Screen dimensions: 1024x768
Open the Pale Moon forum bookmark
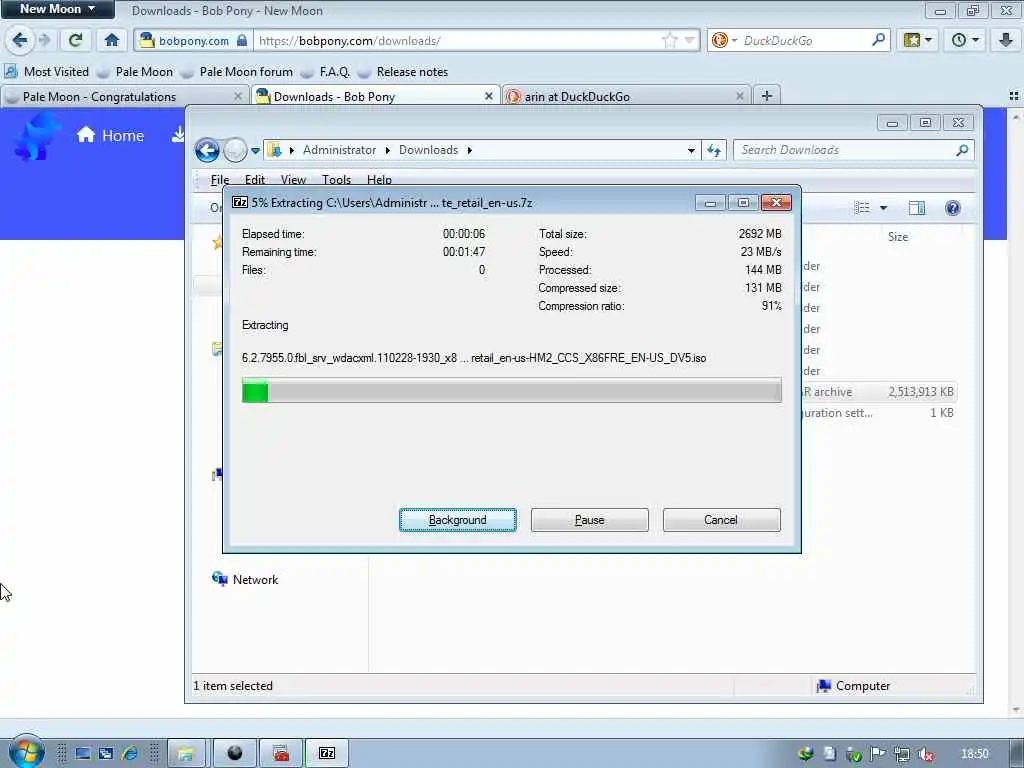tap(236, 72)
